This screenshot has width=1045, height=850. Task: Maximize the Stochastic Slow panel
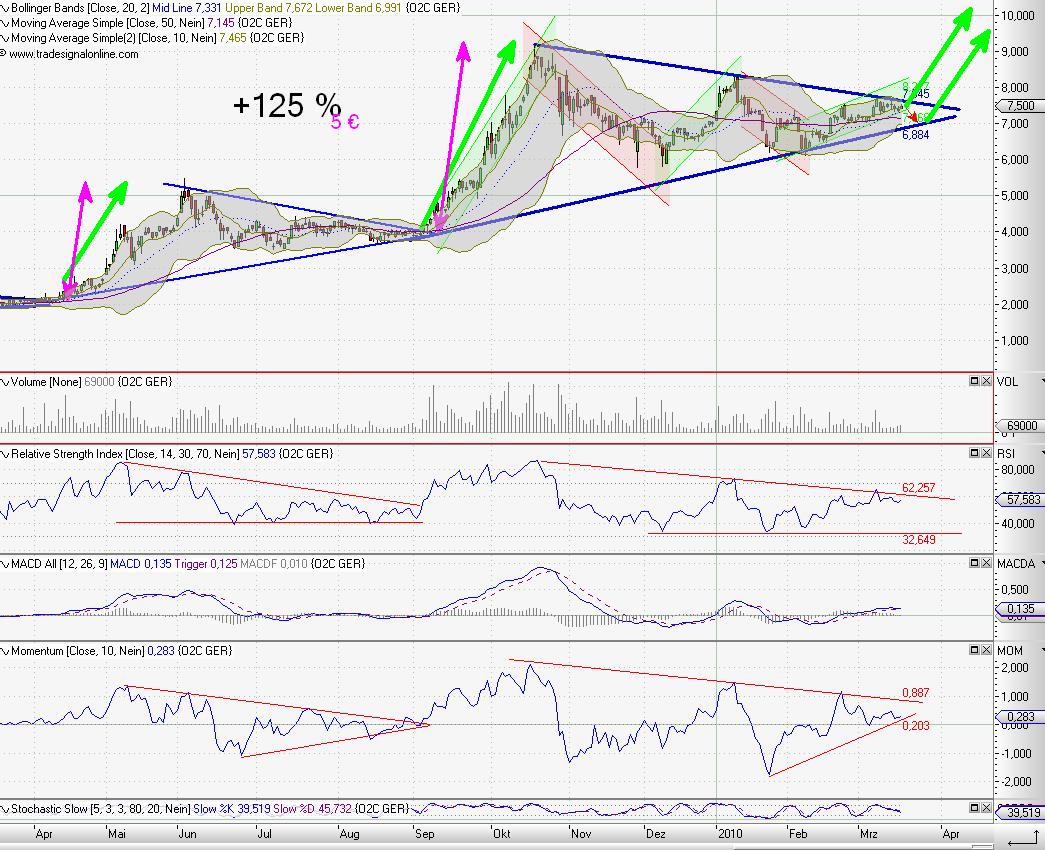tap(973, 807)
